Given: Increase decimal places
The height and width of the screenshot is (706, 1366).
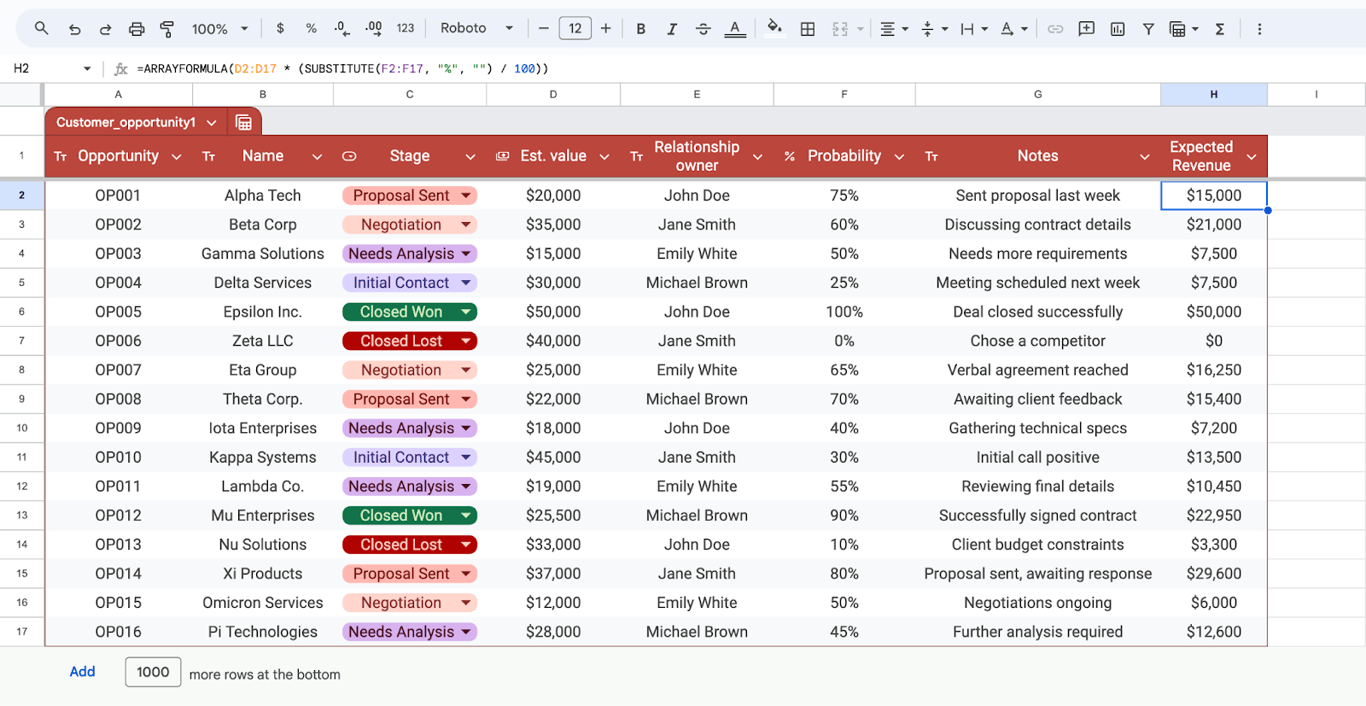Looking at the screenshot, I should point(374,29).
